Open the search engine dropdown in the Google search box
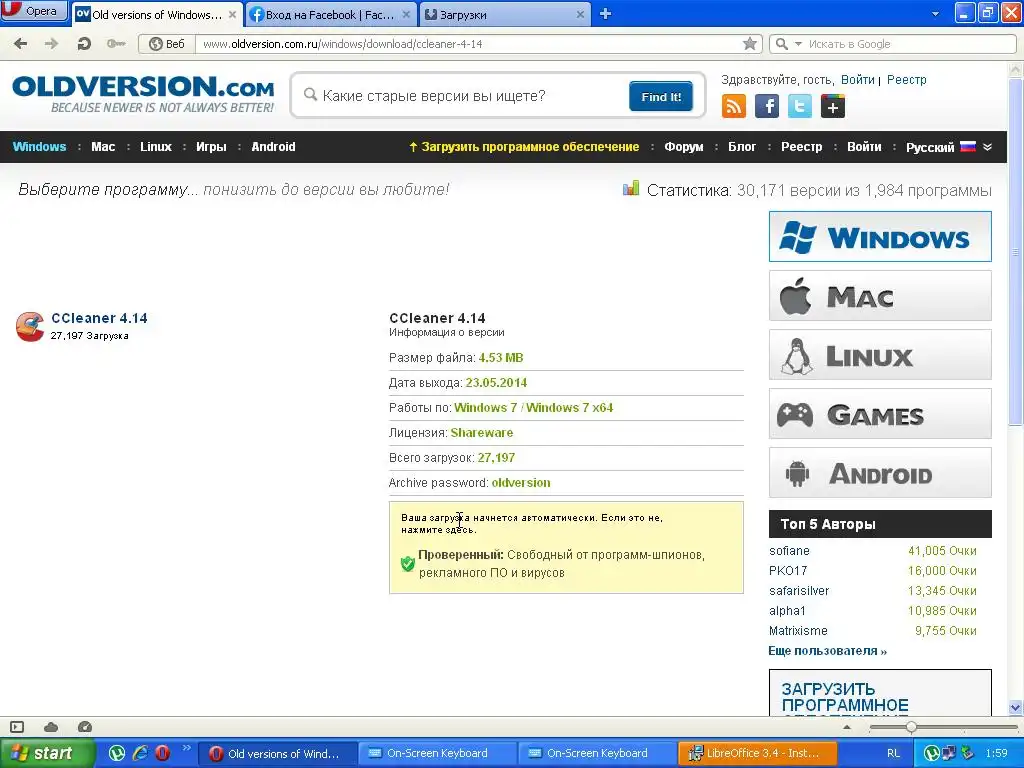 point(798,44)
